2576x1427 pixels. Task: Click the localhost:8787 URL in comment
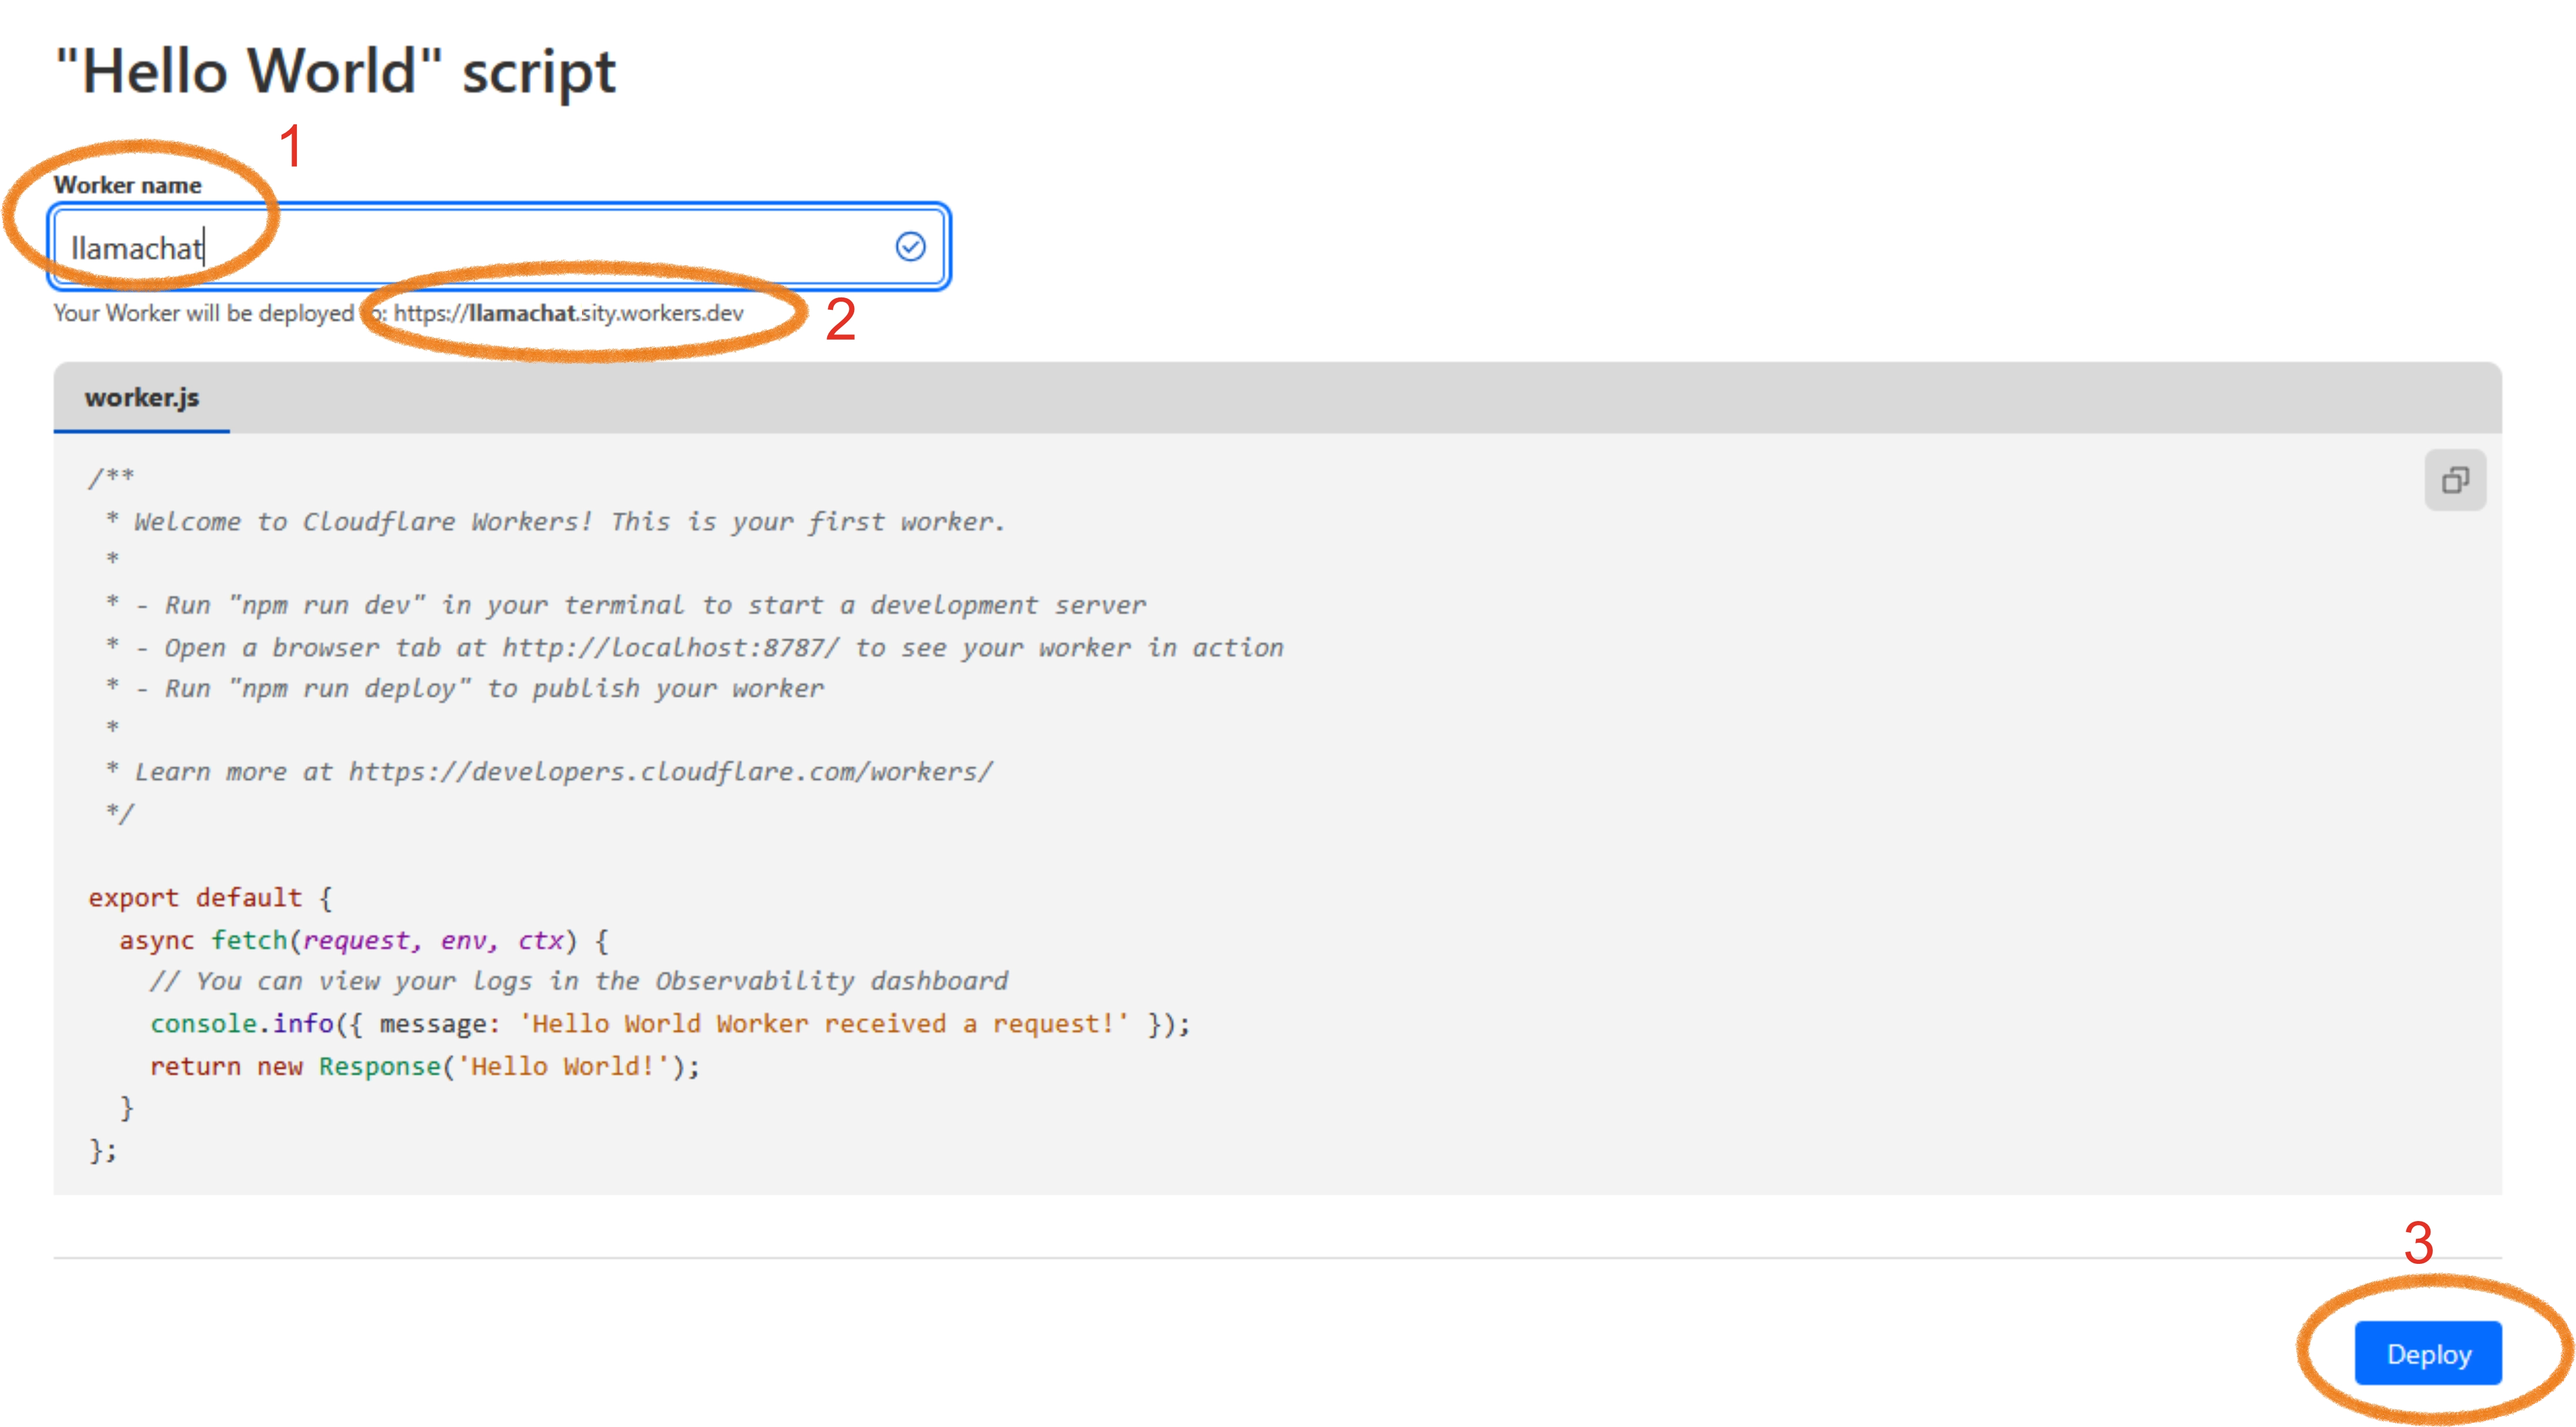click(669, 647)
